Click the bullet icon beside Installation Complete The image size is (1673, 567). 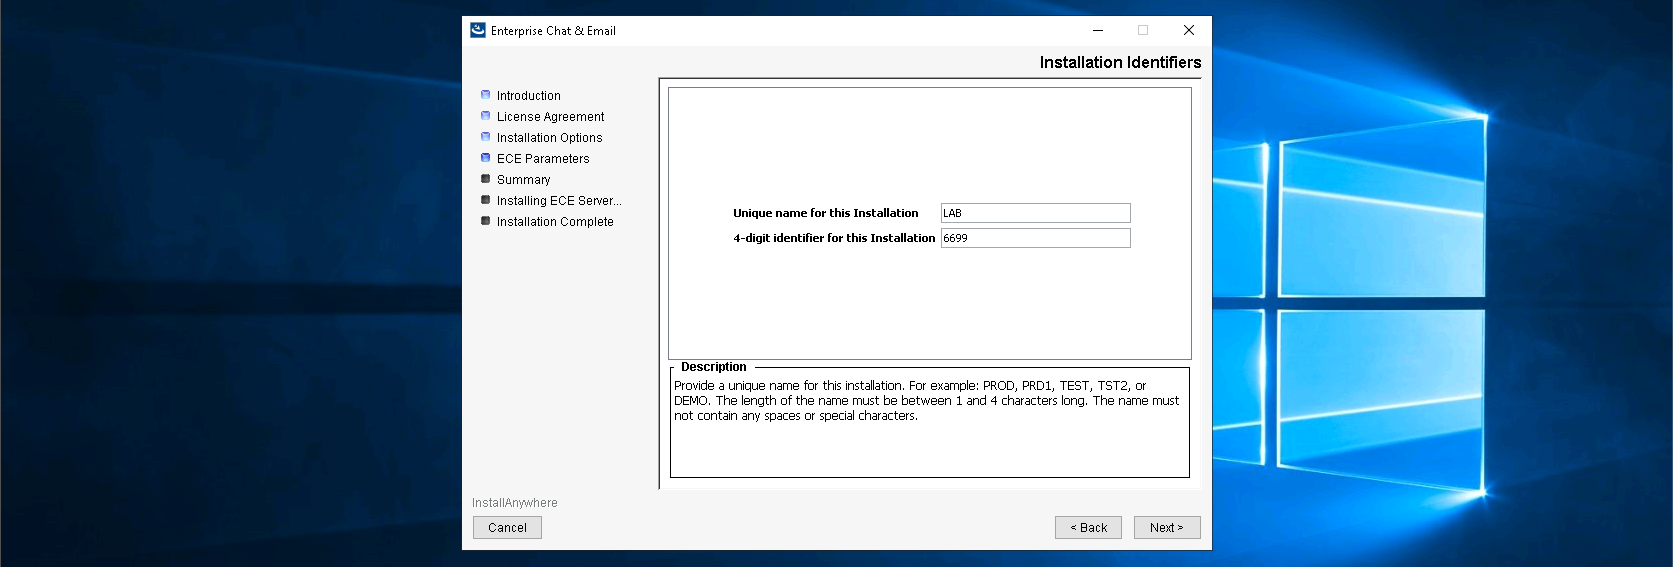click(x=486, y=221)
